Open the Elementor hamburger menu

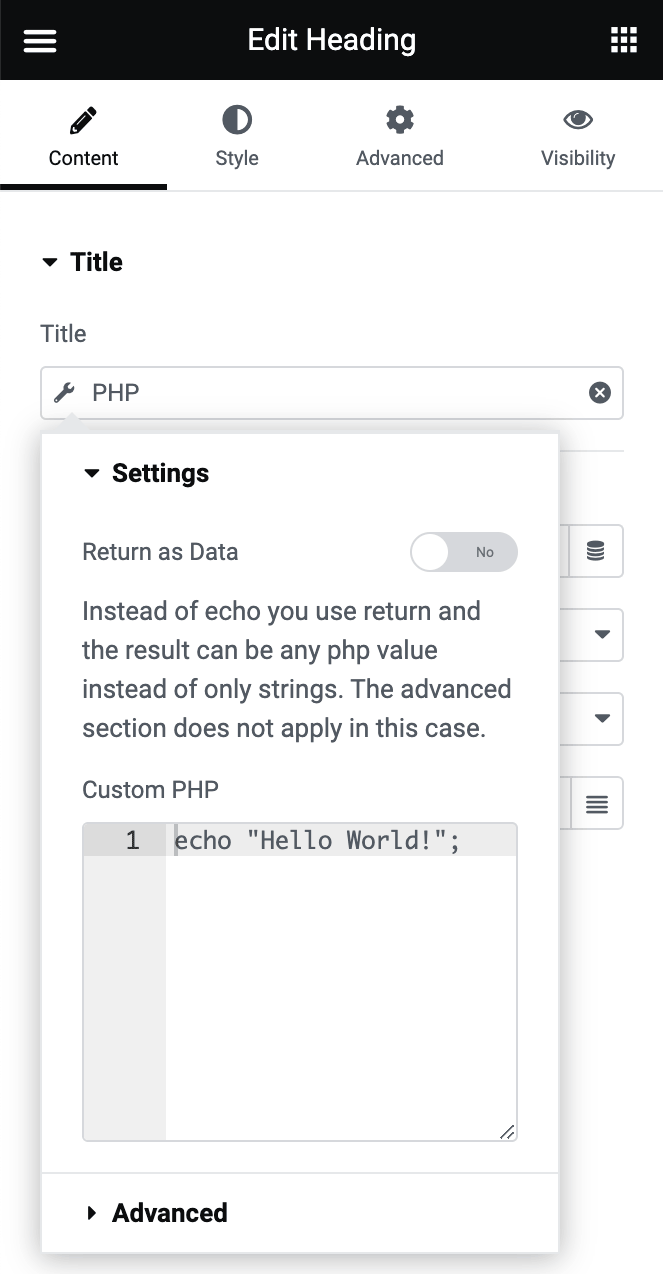(39, 40)
